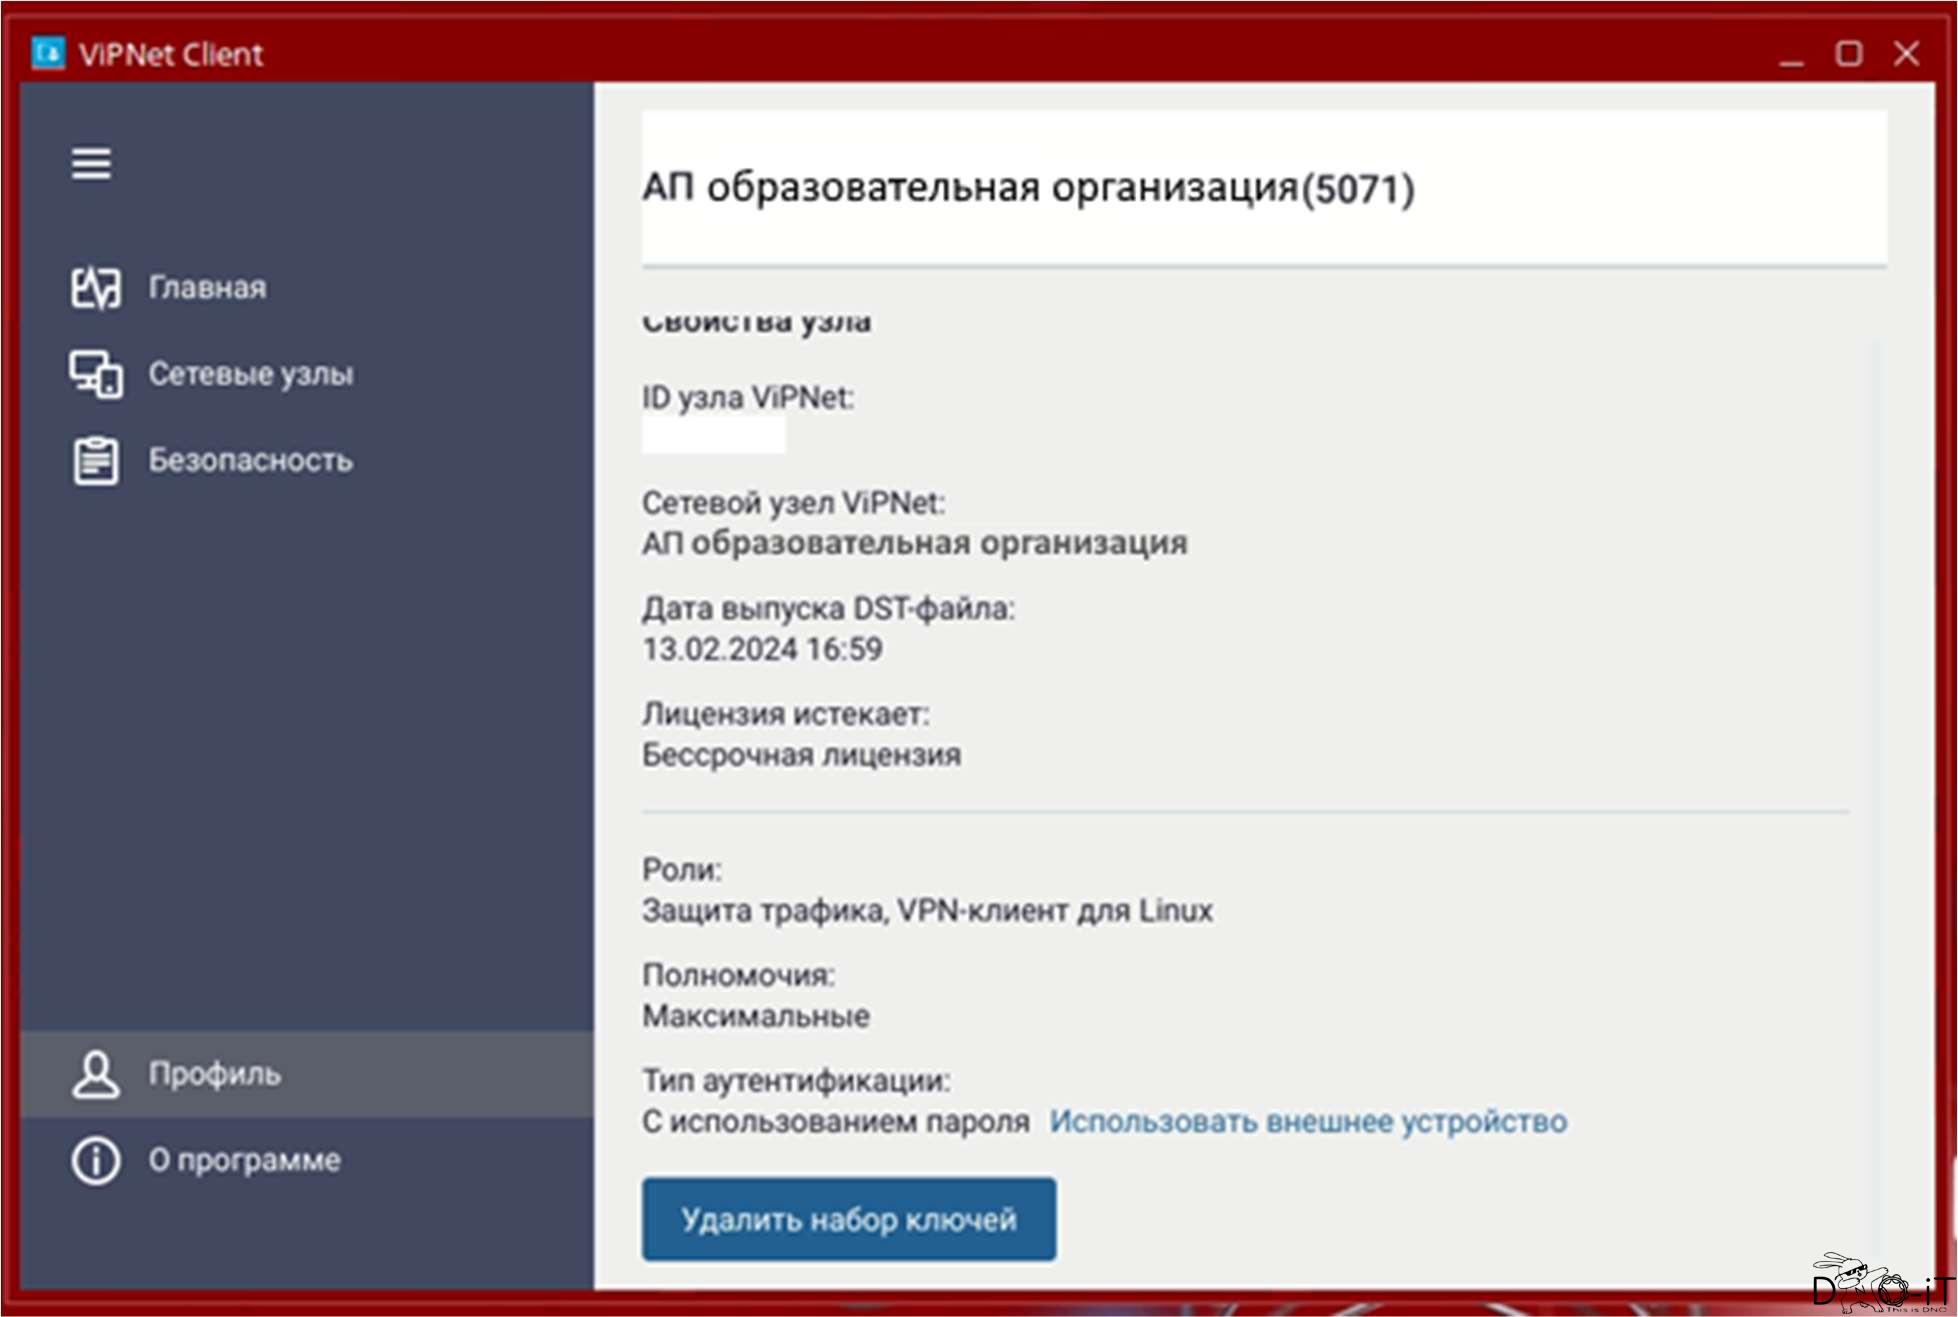
Task: Click the Сетевые узлы devices icon
Action: (96, 374)
